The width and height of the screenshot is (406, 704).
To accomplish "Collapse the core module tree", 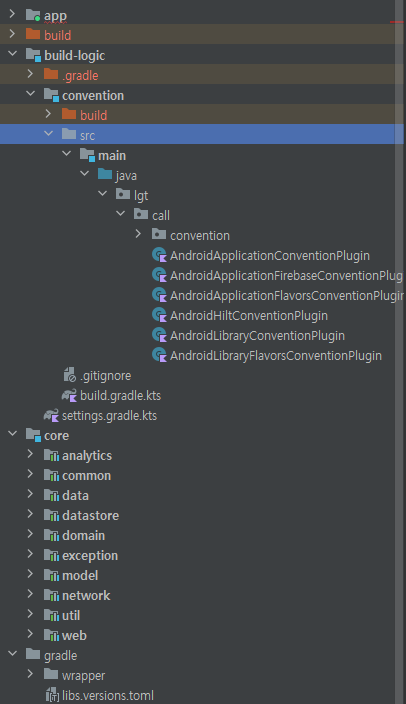I will (13, 434).
